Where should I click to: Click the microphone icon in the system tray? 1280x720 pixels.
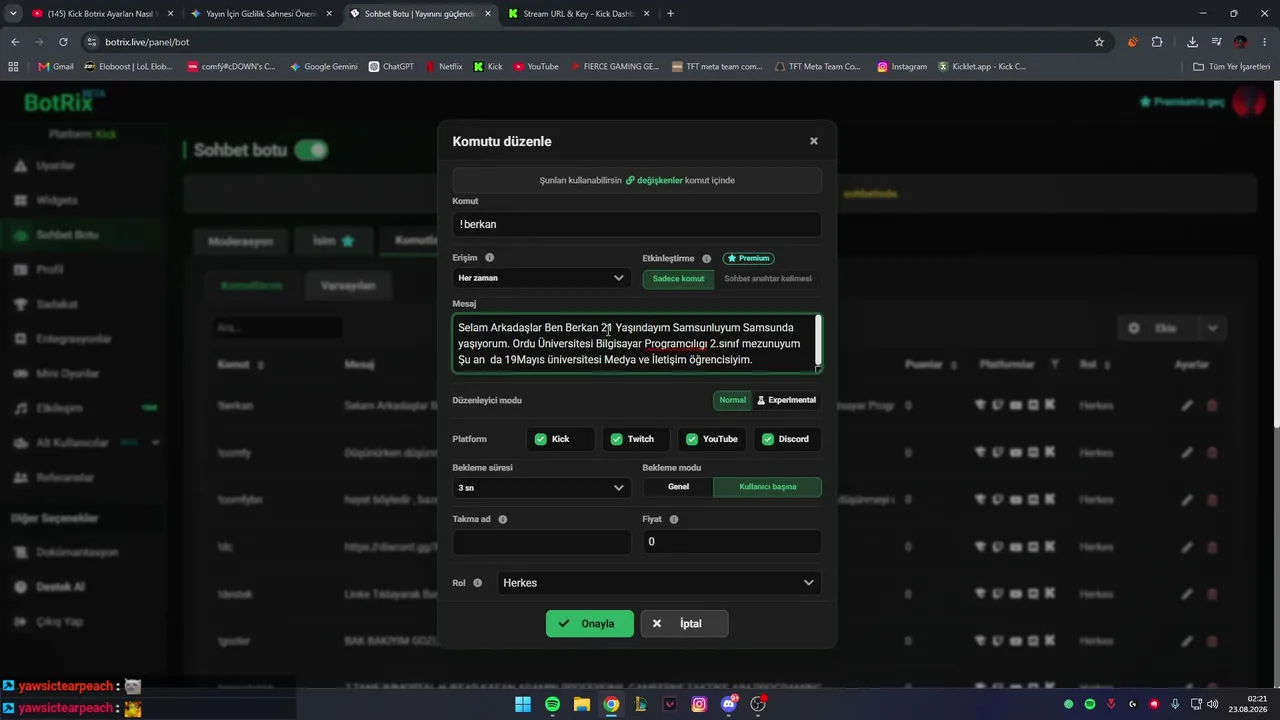click(1175, 704)
